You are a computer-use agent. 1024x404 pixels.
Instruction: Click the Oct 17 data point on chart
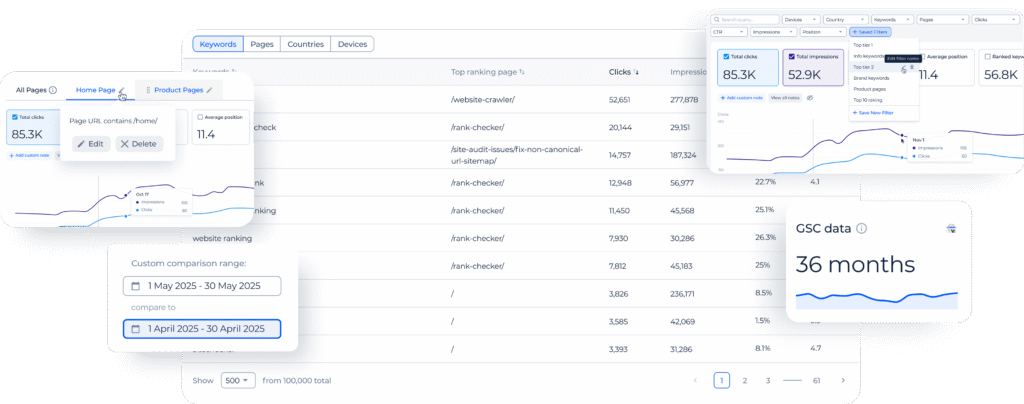[127, 194]
